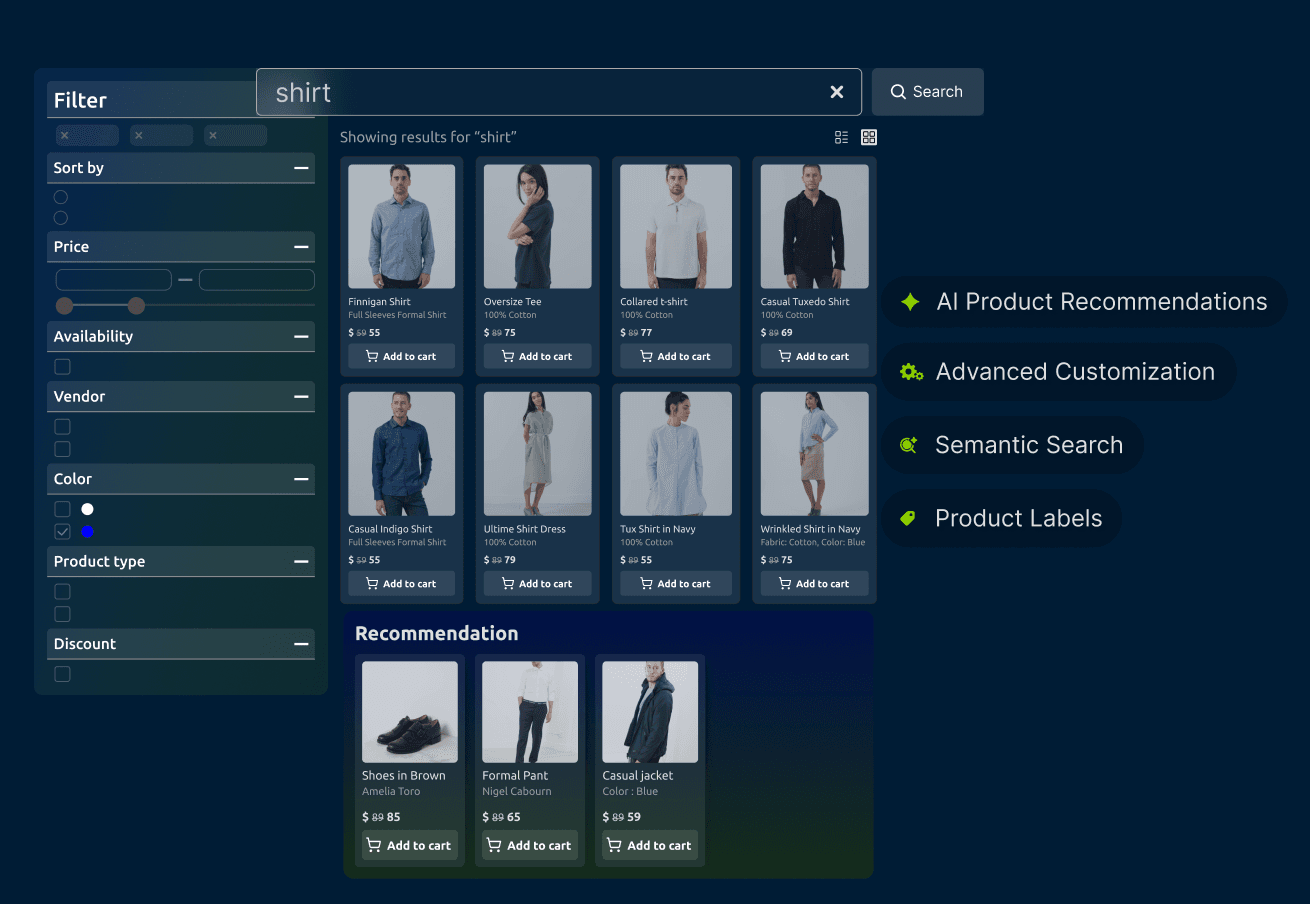Viewport: 1310px width, 904px height.
Task: Add the Finnigan Shirt to cart
Action: tap(401, 356)
